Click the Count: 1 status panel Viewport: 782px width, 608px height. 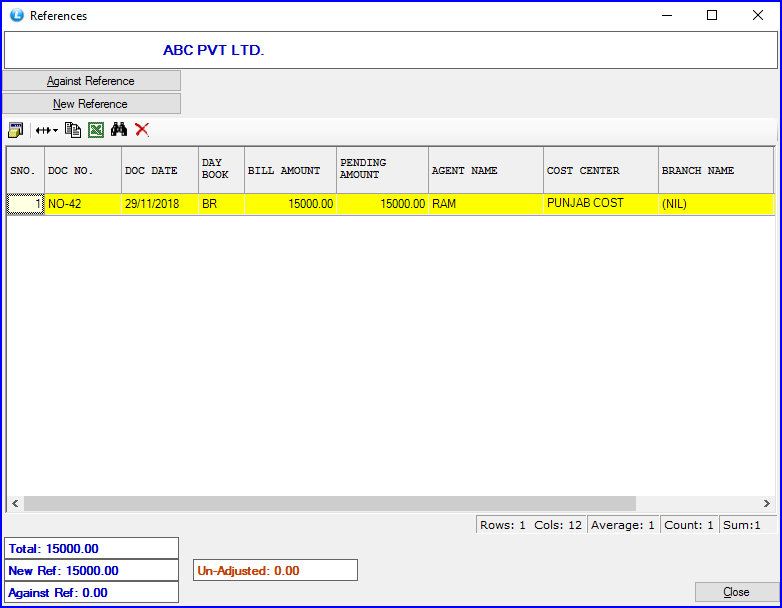[689, 525]
